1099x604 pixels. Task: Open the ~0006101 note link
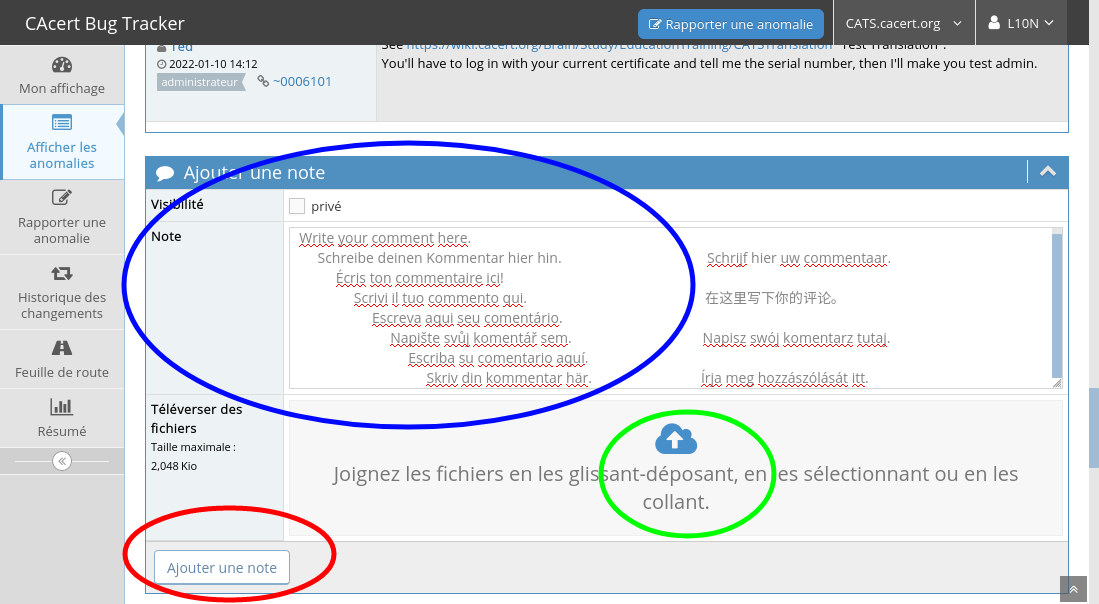302,81
